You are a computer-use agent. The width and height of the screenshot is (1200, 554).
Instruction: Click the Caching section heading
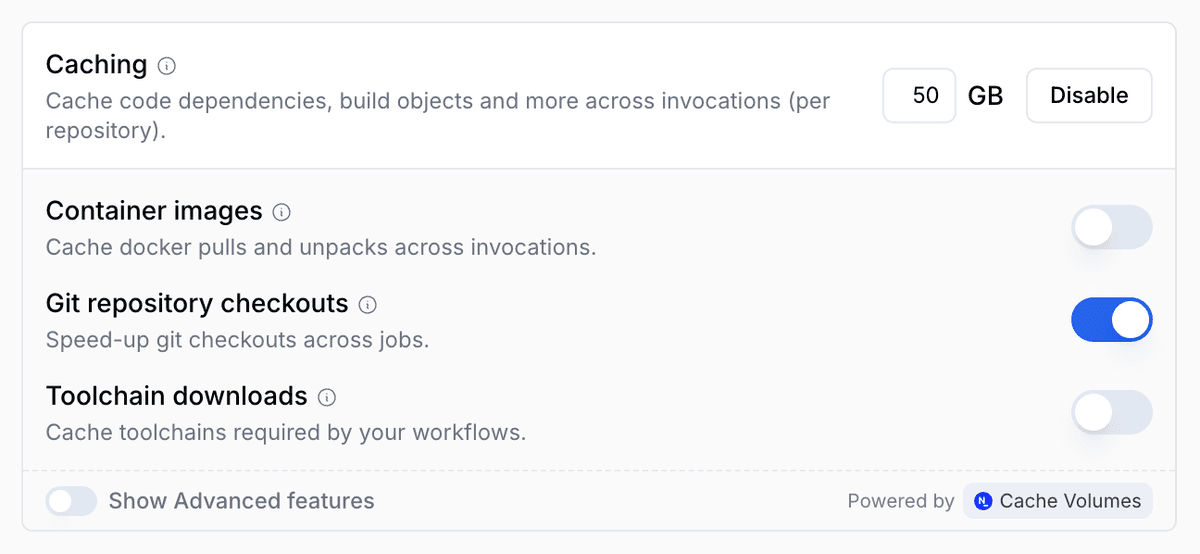tap(96, 65)
